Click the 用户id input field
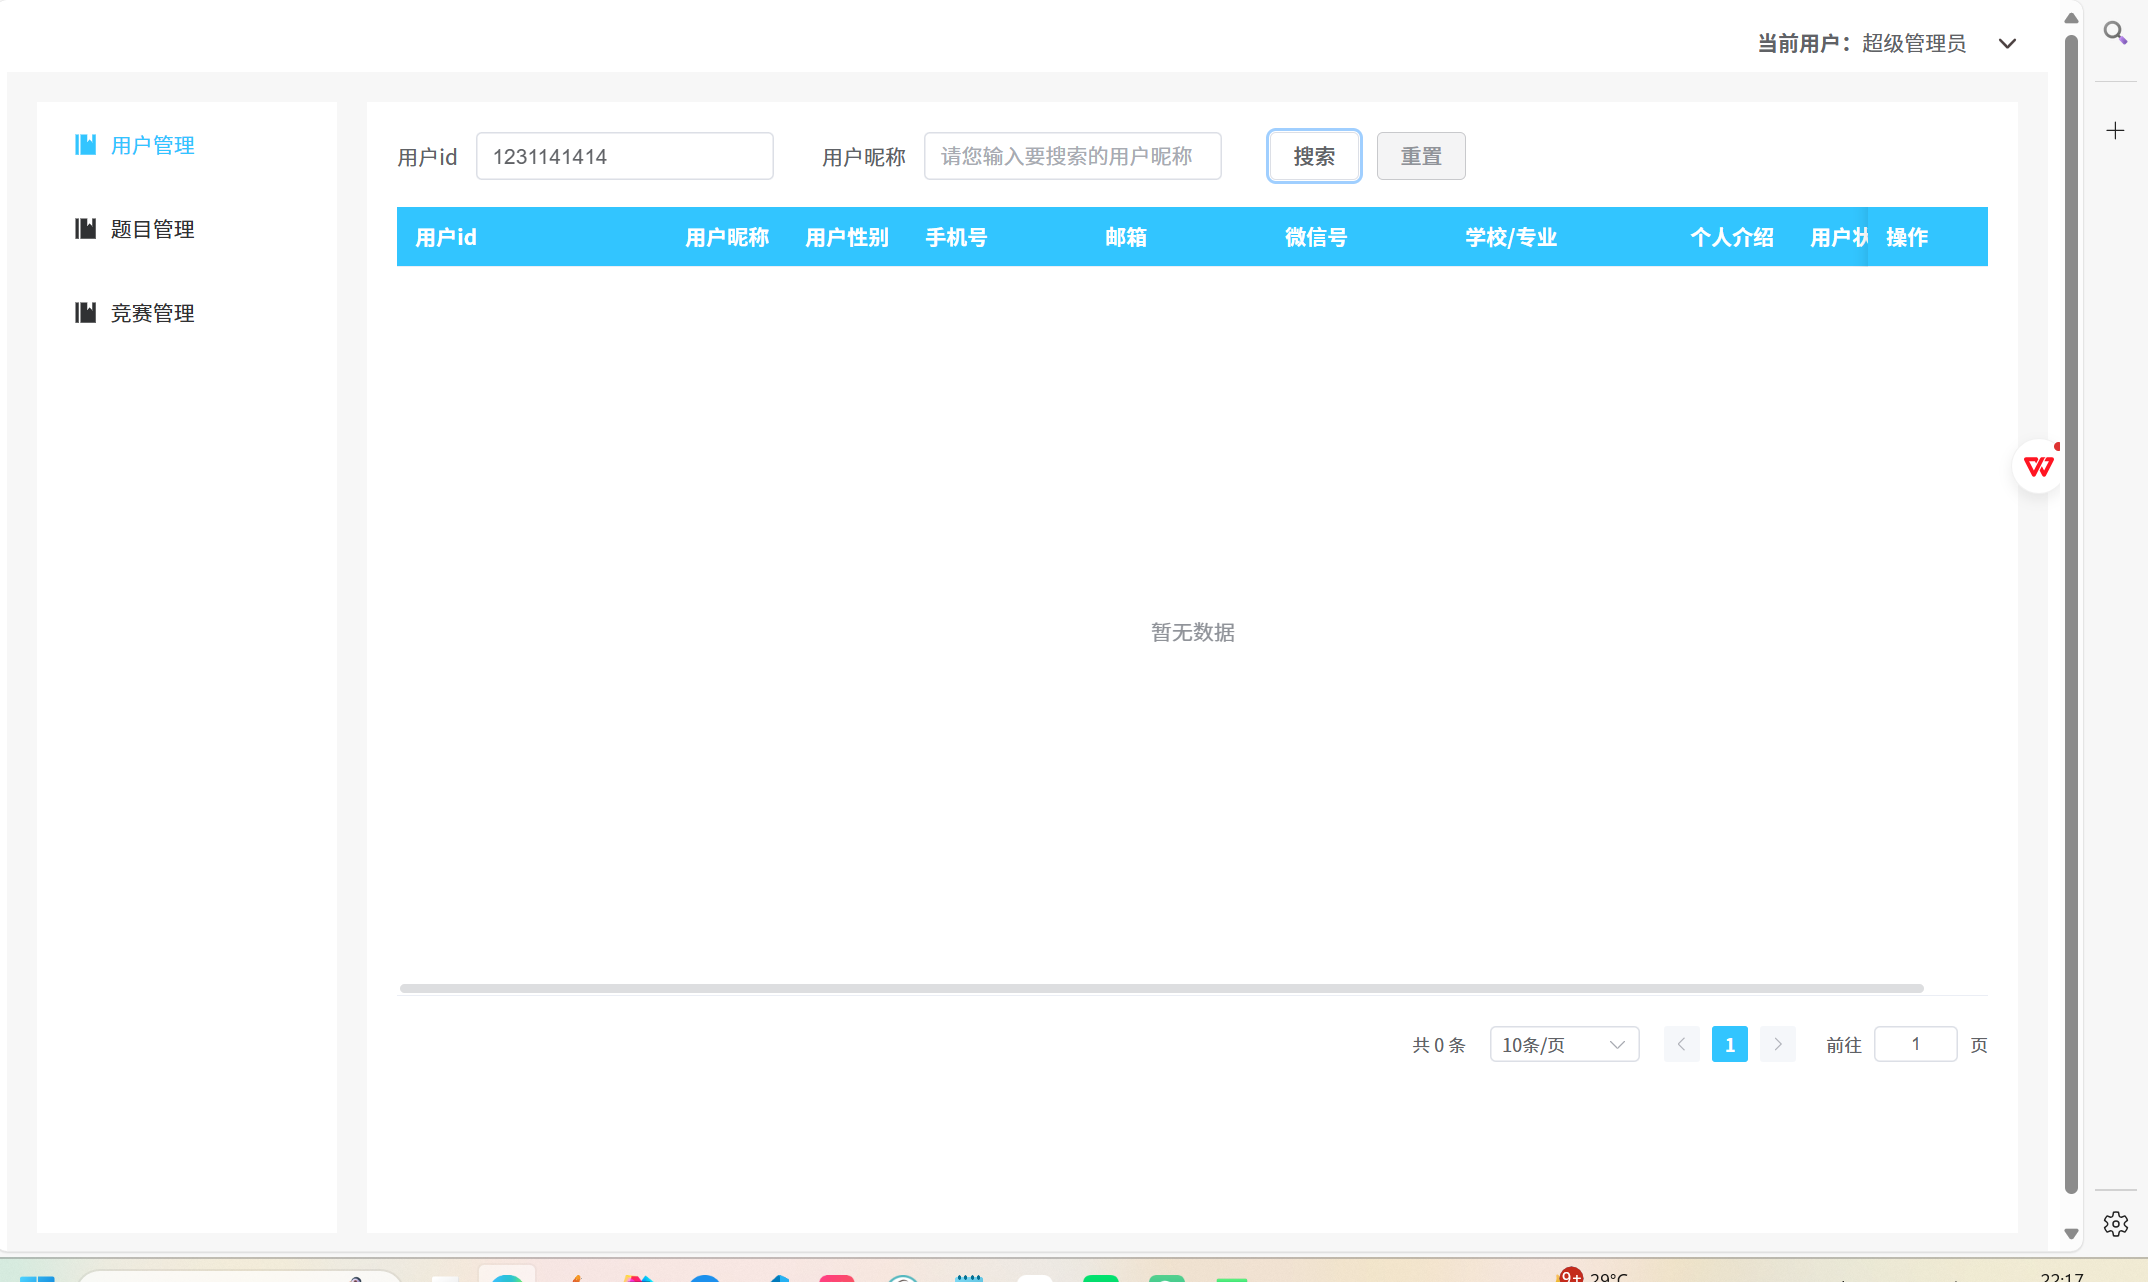 point(624,156)
